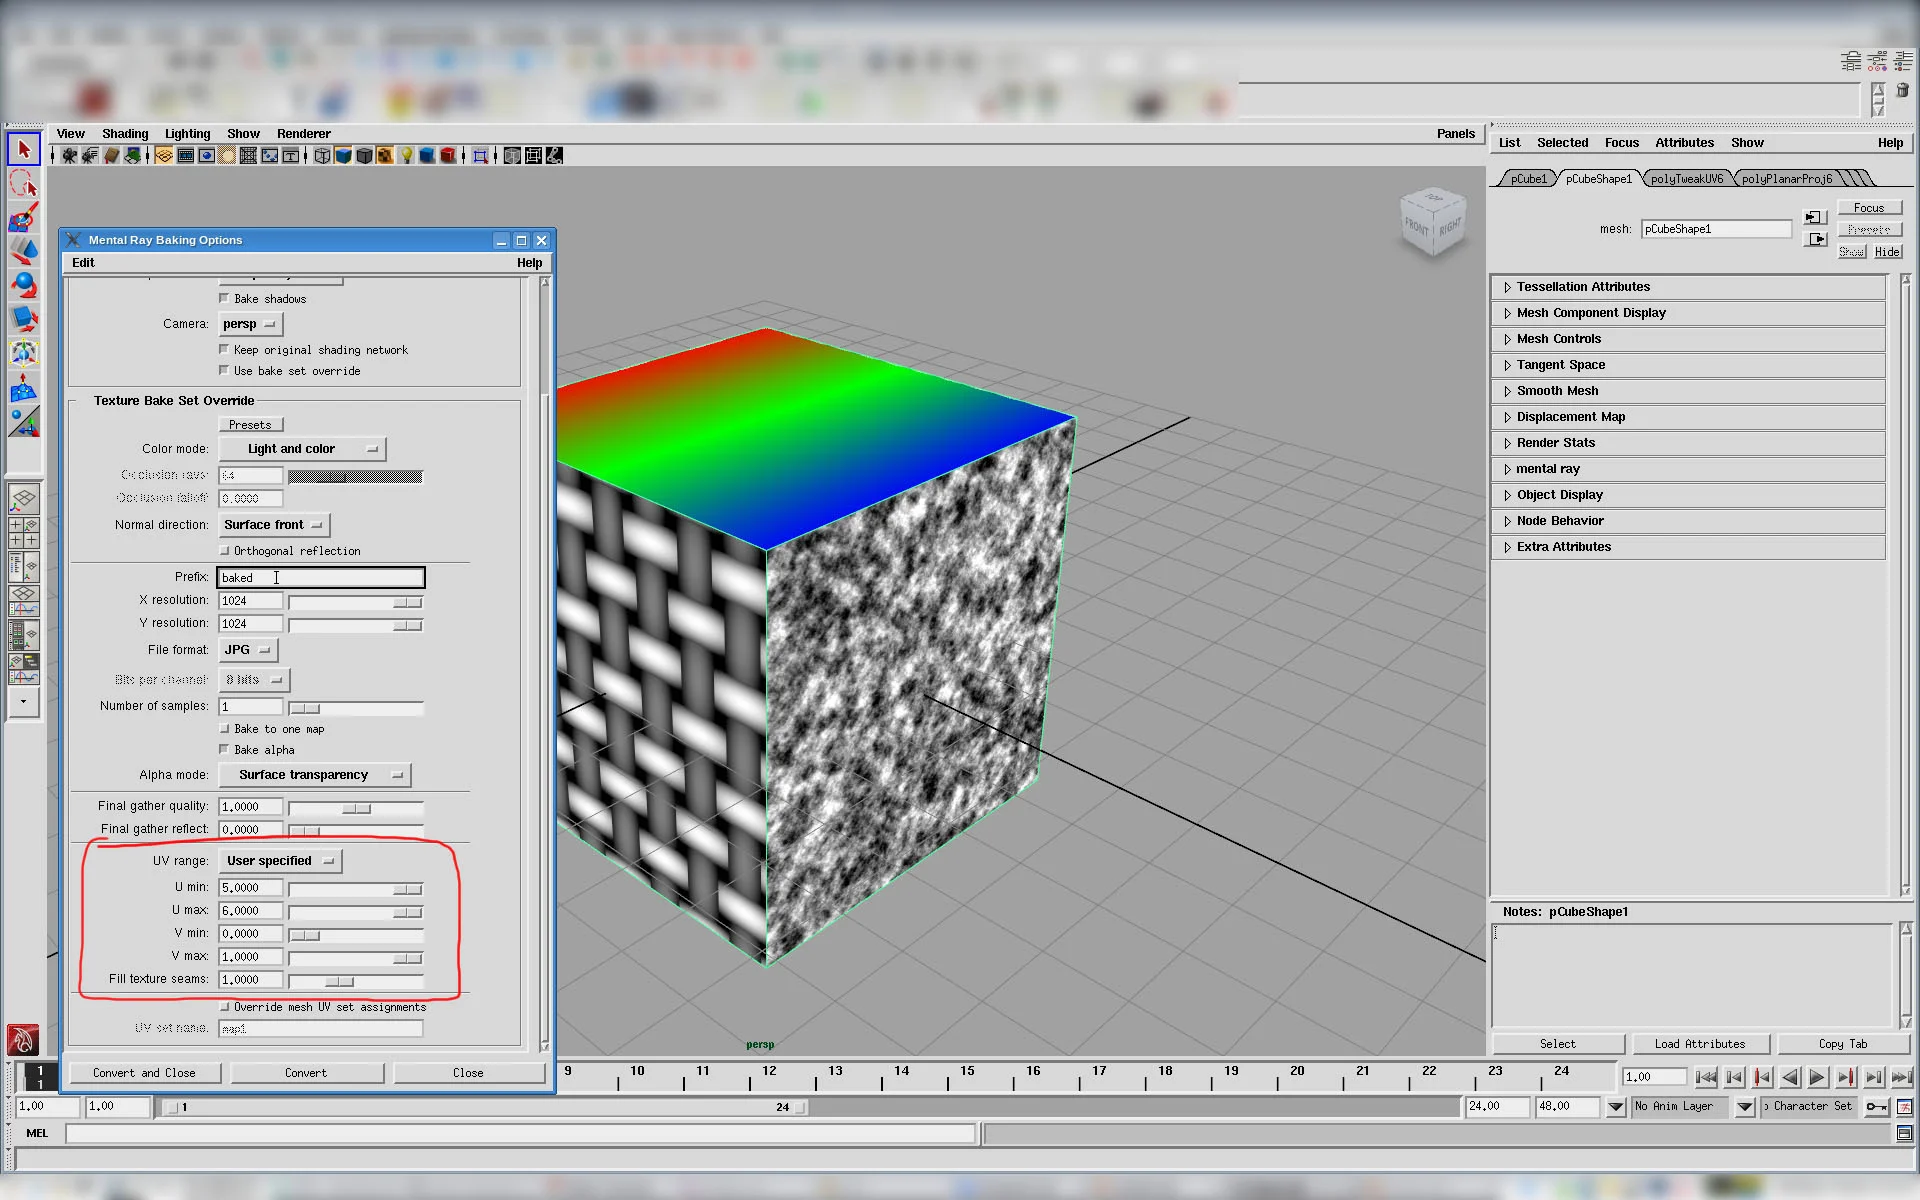The width and height of the screenshot is (1920, 1200).
Task: Switch to the polyTweakUV6 tab
Action: point(1687,179)
